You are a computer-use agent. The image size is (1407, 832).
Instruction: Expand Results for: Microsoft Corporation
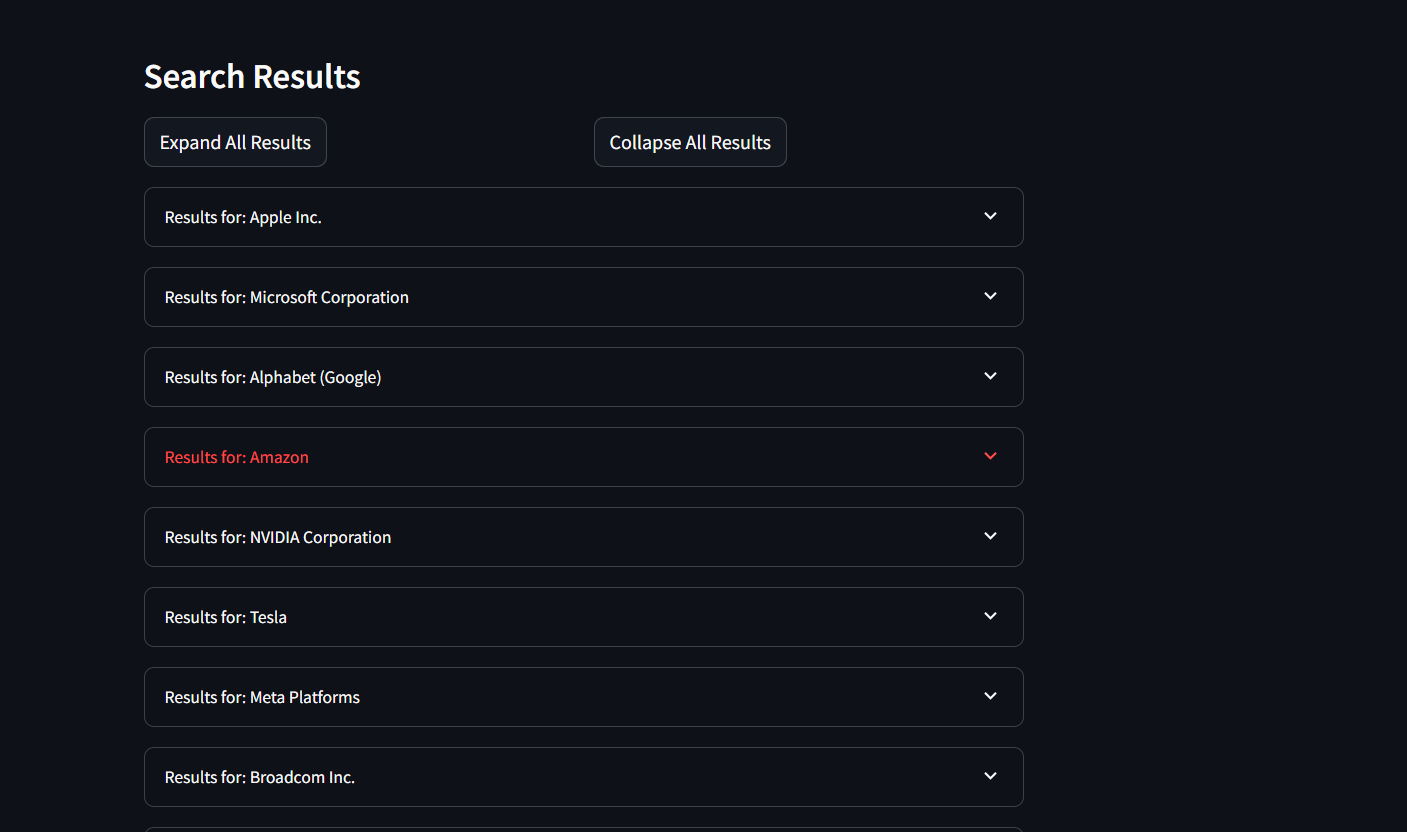[x=584, y=297]
